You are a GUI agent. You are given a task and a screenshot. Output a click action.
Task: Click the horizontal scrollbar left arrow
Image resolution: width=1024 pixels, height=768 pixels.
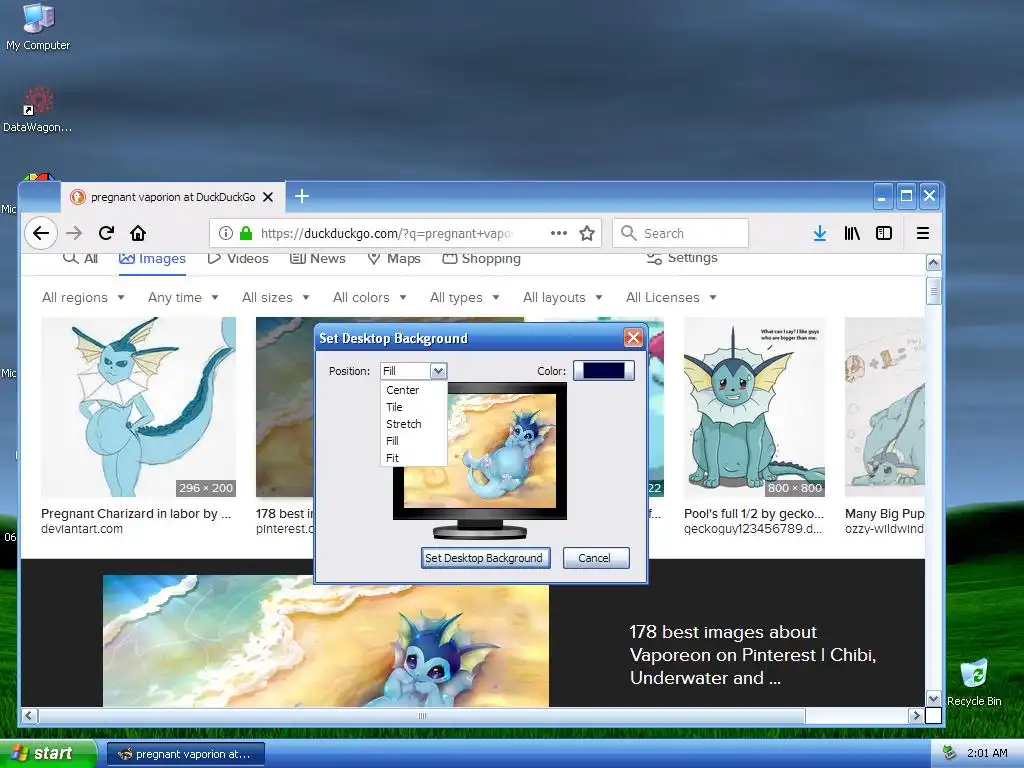29,716
